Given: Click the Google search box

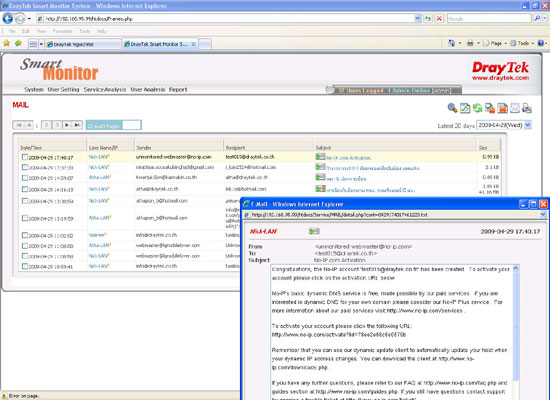Looking at the screenshot, I should click(489, 19).
